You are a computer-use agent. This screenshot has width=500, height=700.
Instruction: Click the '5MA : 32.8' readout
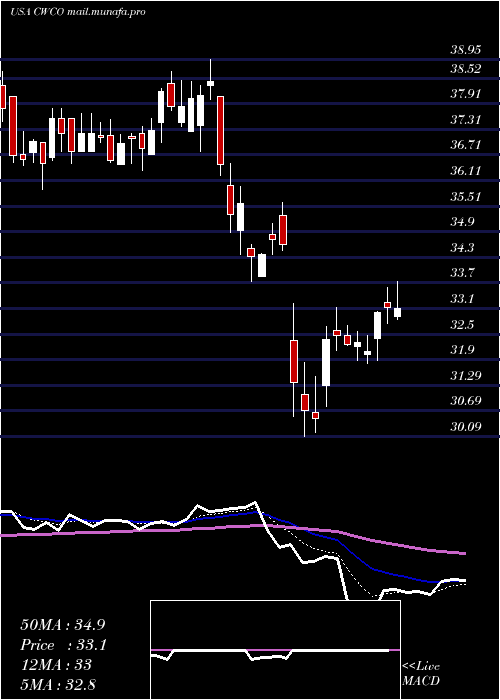[58, 684]
